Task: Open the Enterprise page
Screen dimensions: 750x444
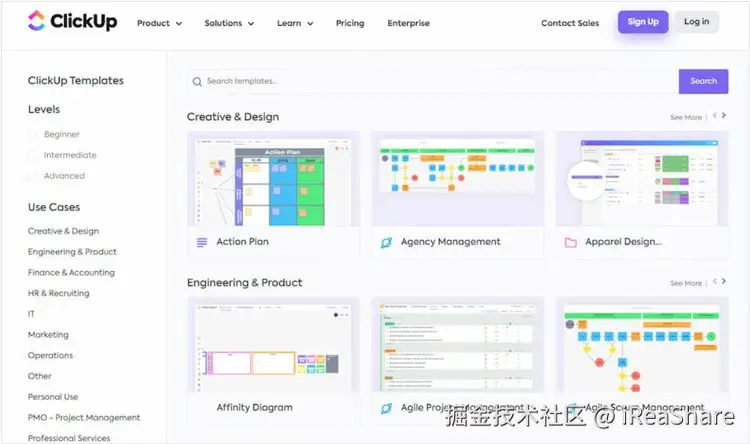Action: point(408,23)
